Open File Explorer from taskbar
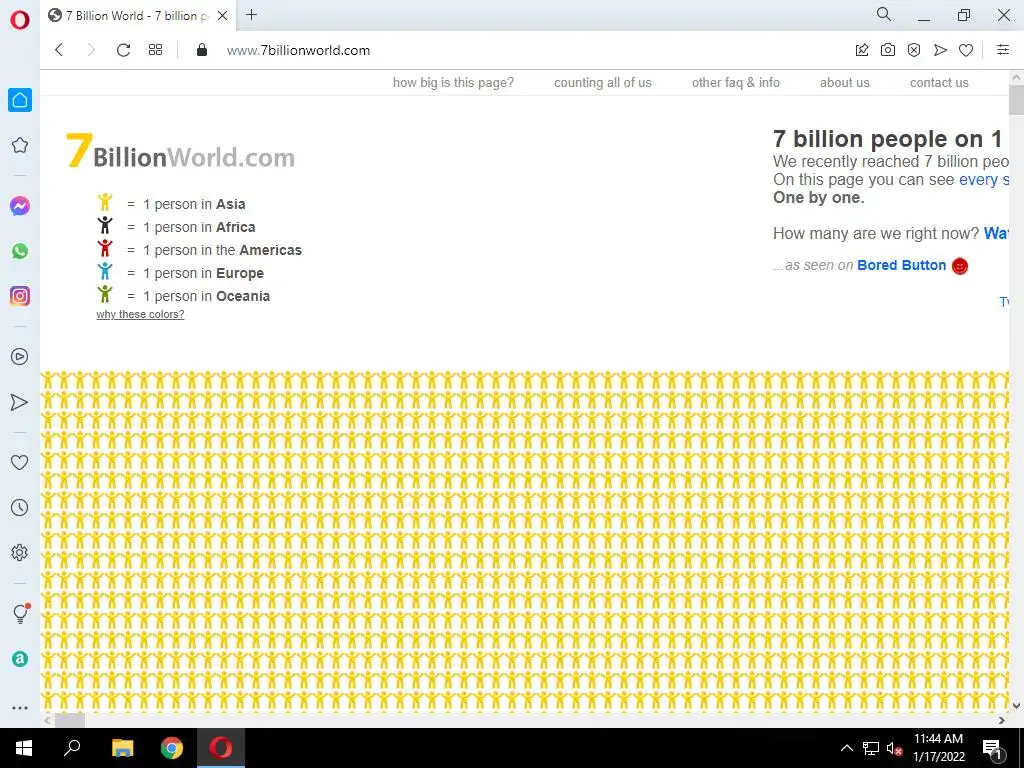 [x=122, y=748]
